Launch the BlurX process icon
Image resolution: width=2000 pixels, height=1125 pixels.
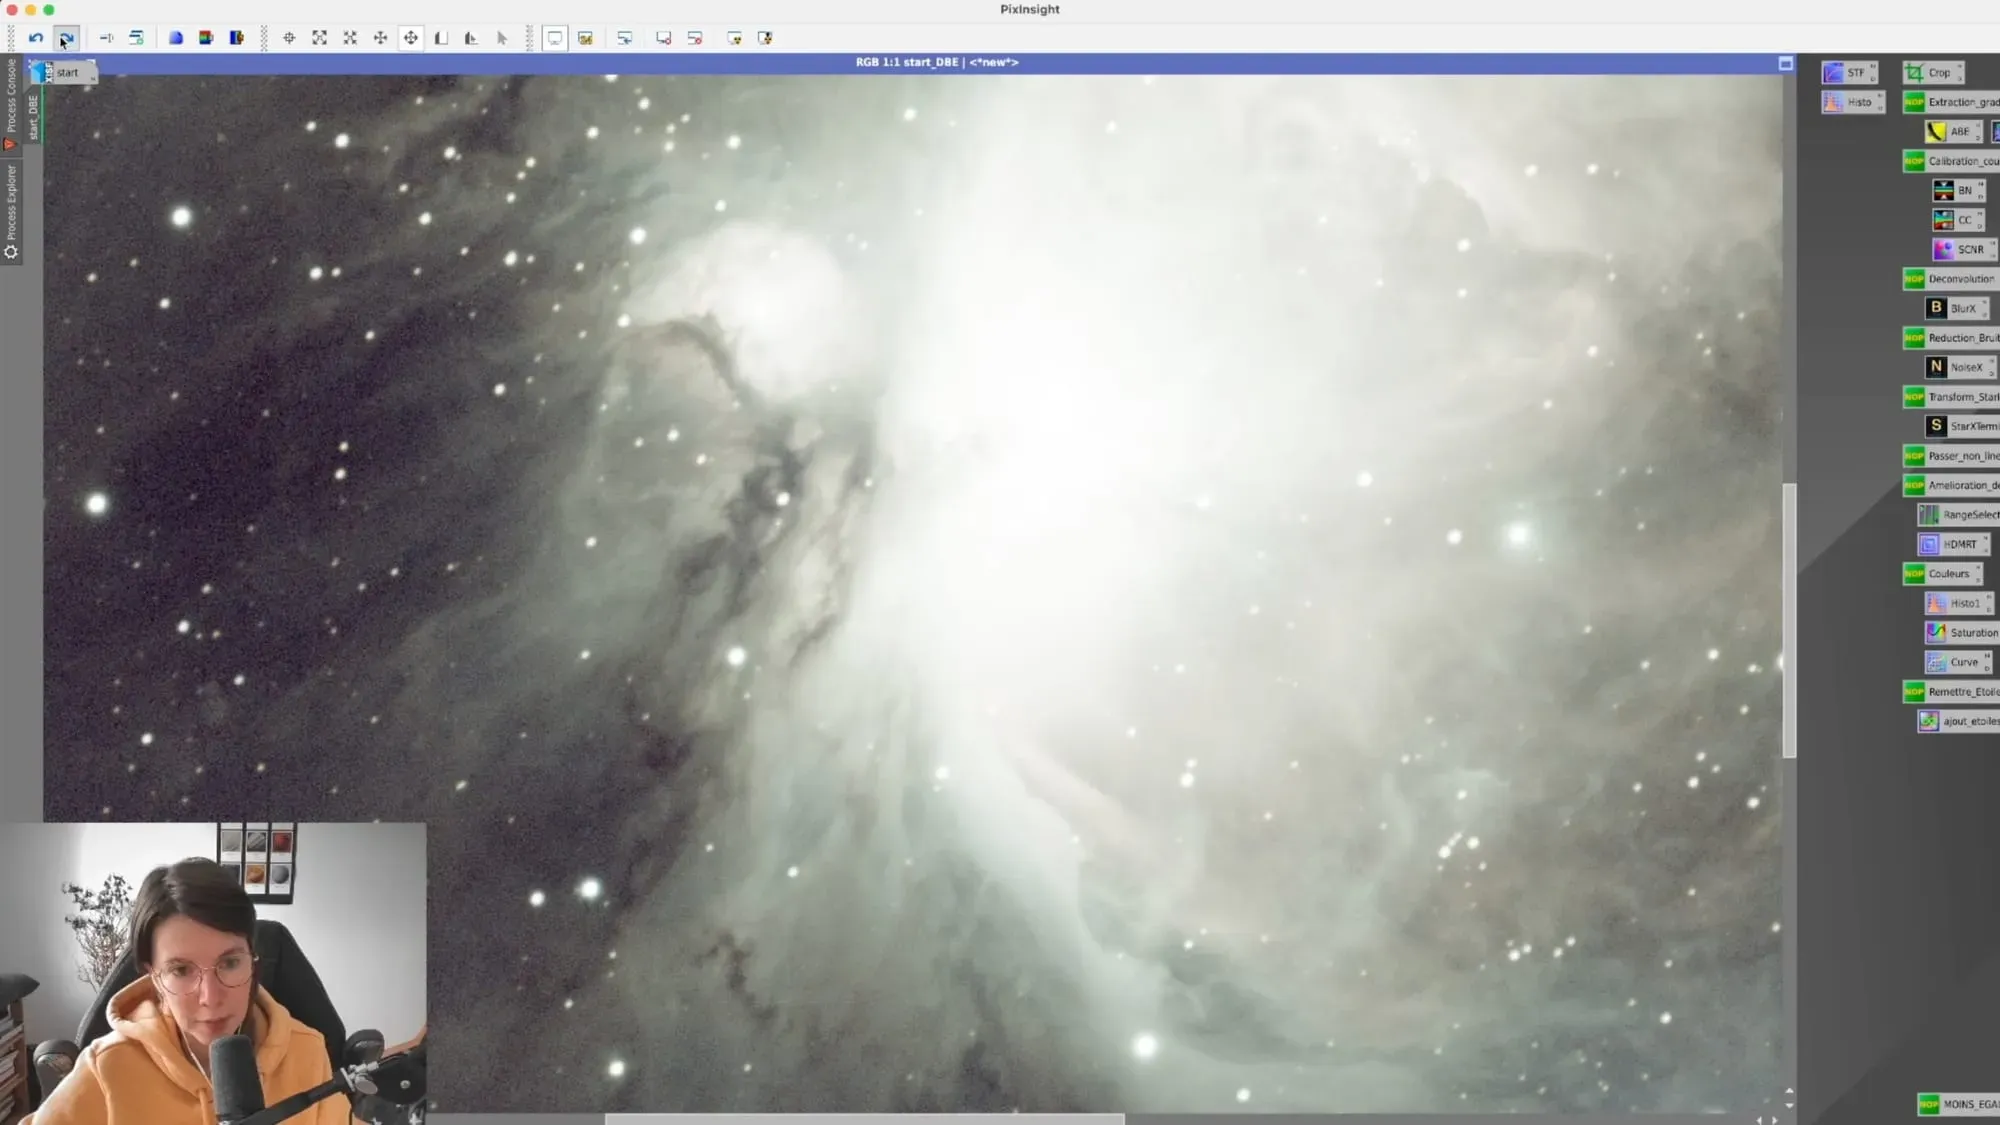tap(1953, 308)
